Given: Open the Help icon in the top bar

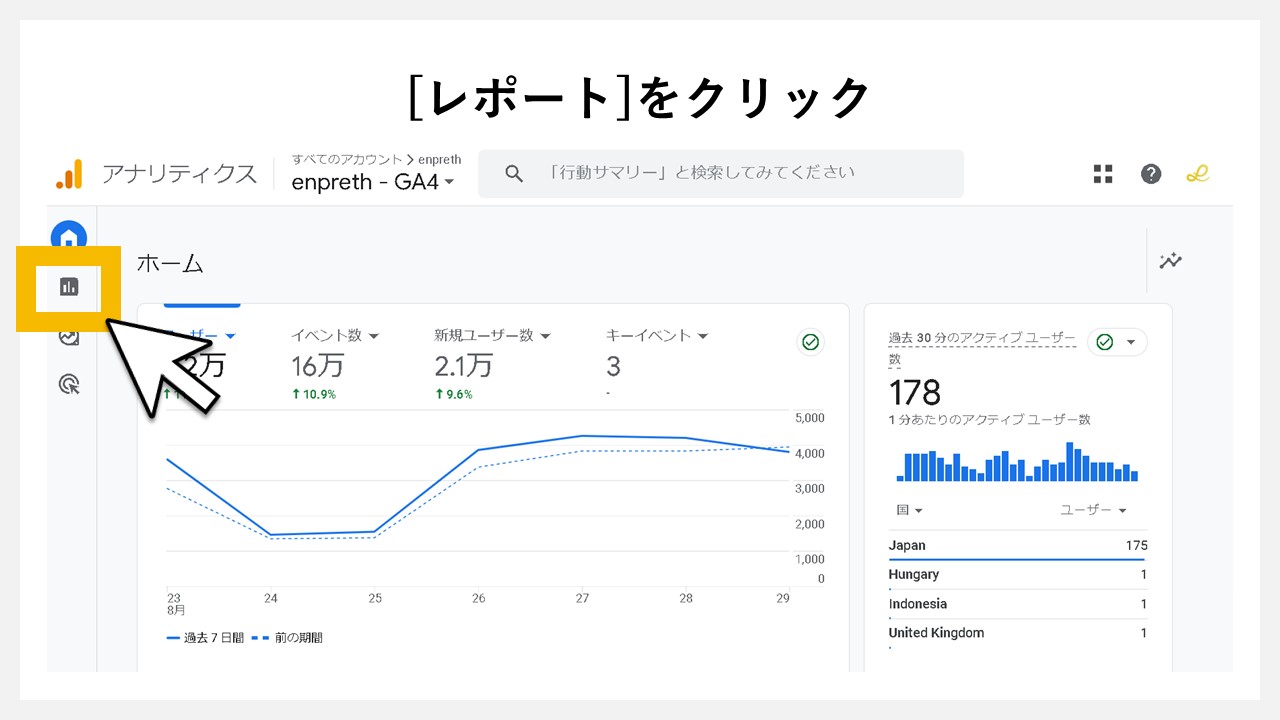Looking at the screenshot, I should [x=1151, y=173].
